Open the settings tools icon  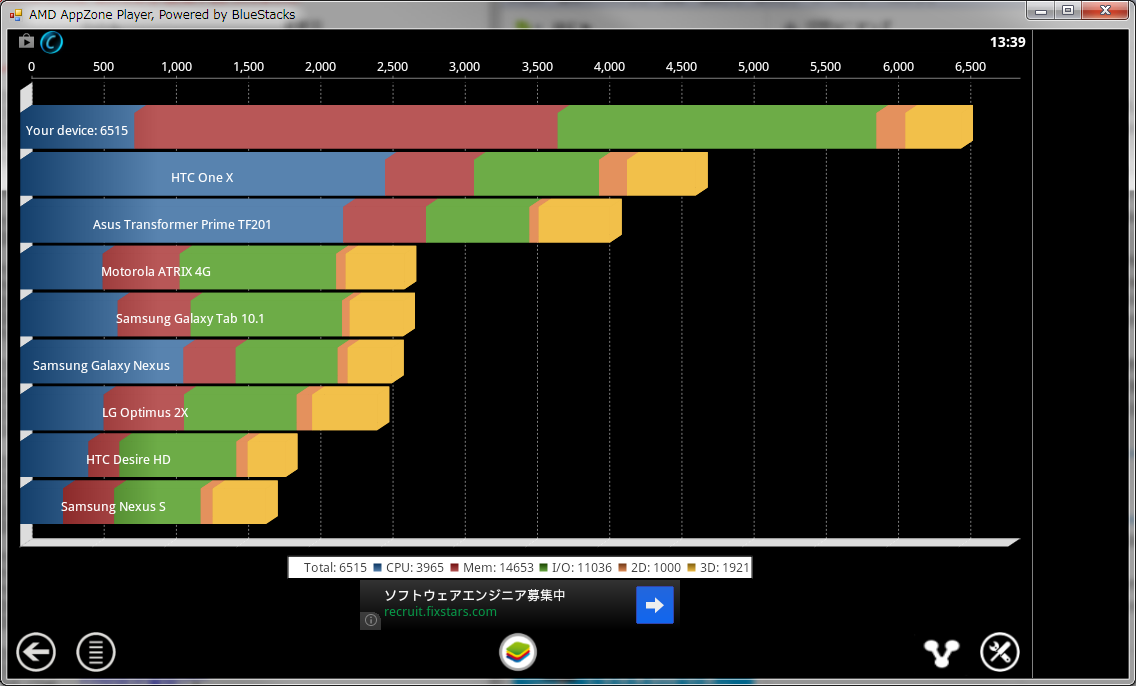point(1000,652)
